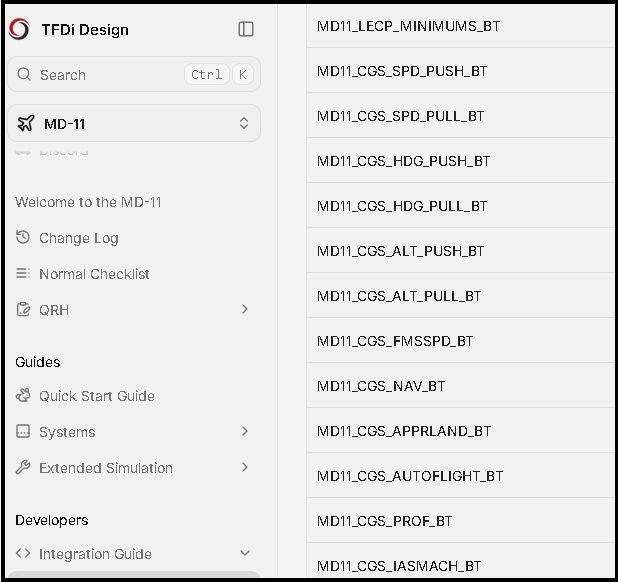The width and height of the screenshot is (618, 582).
Task: Select the MD11_LECP_MINIMUMS_BT row
Action: (460, 26)
